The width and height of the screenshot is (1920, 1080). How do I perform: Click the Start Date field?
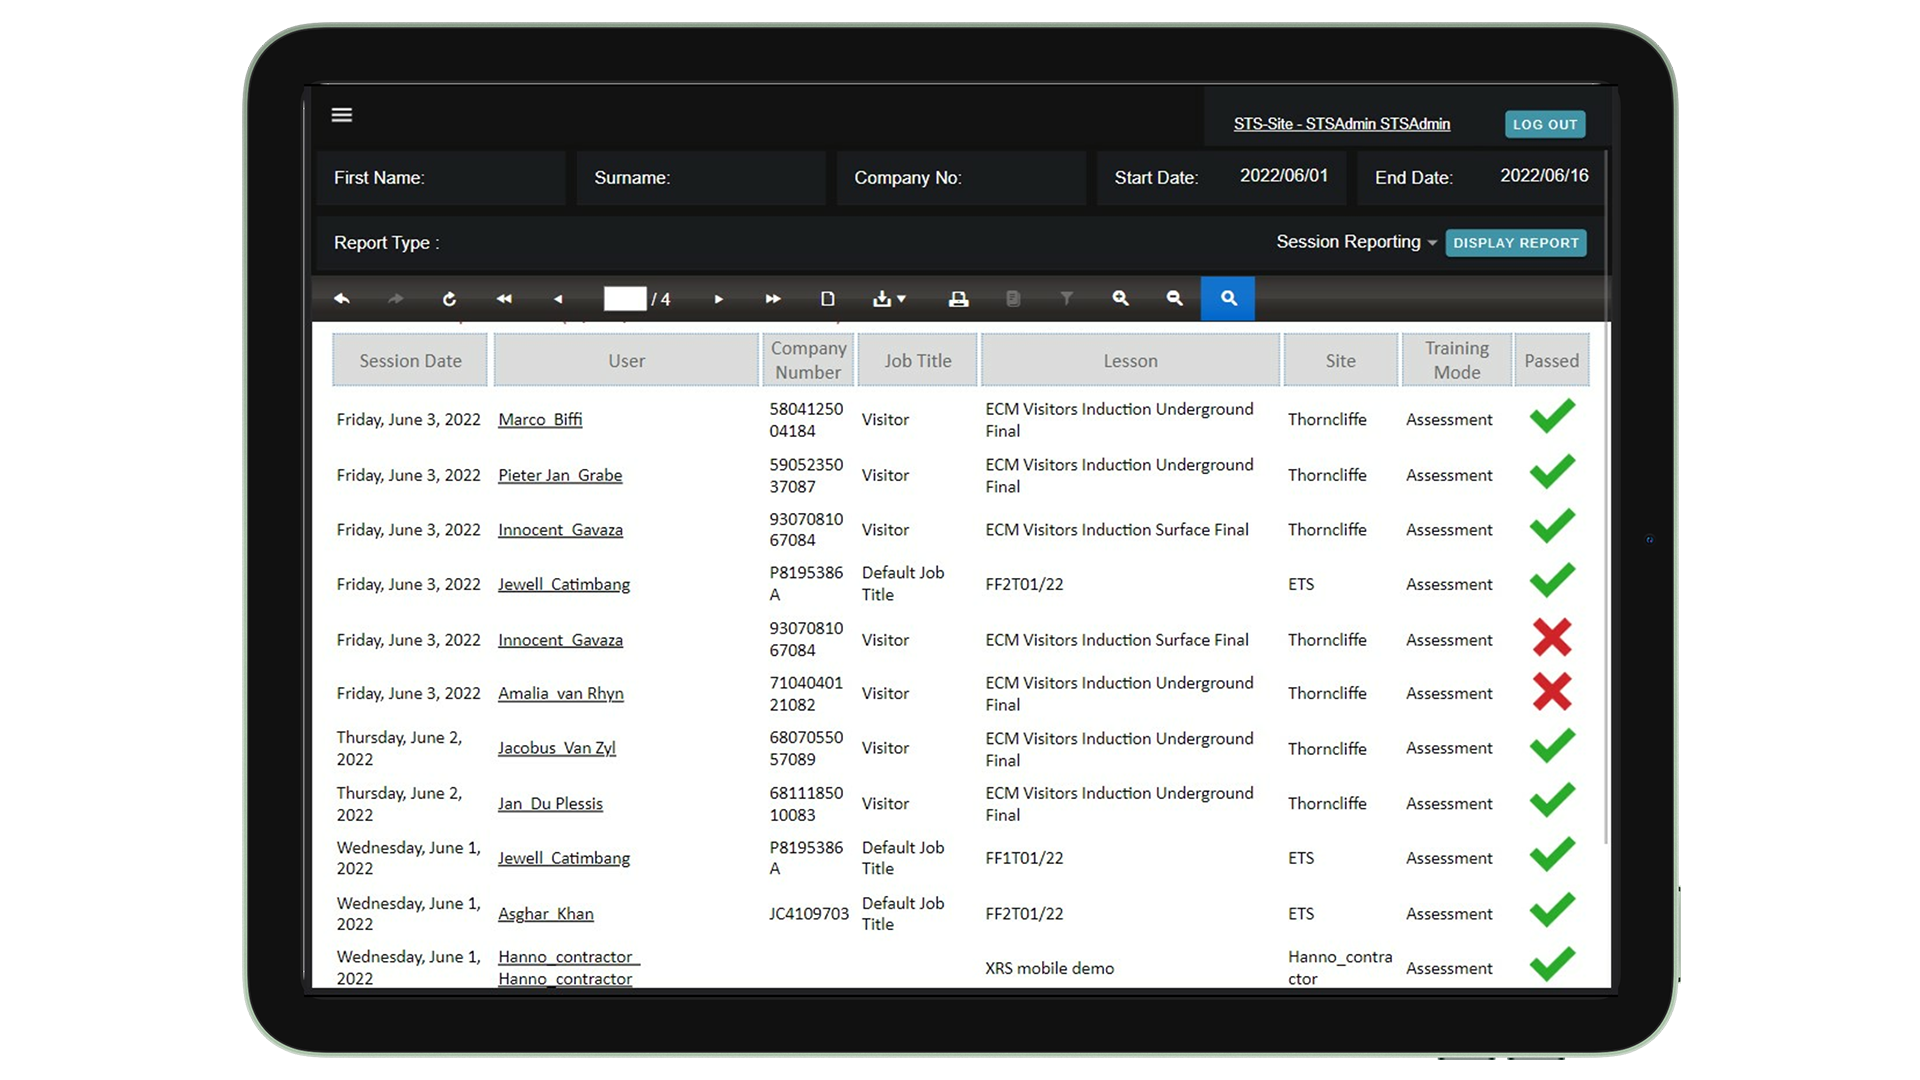point(1283,176)
